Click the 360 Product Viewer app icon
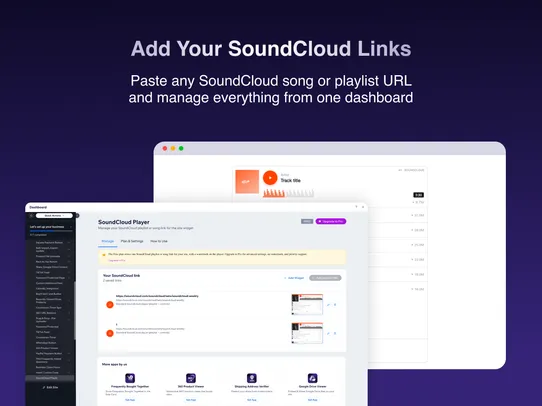The image size is (542, 406). coord(191,378)
